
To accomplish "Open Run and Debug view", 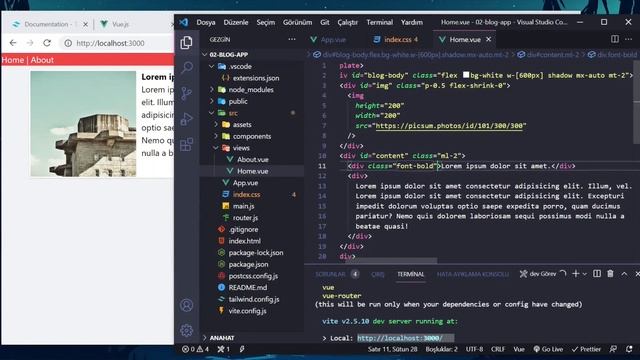I will pyautogui.click(x=187, y=119).
